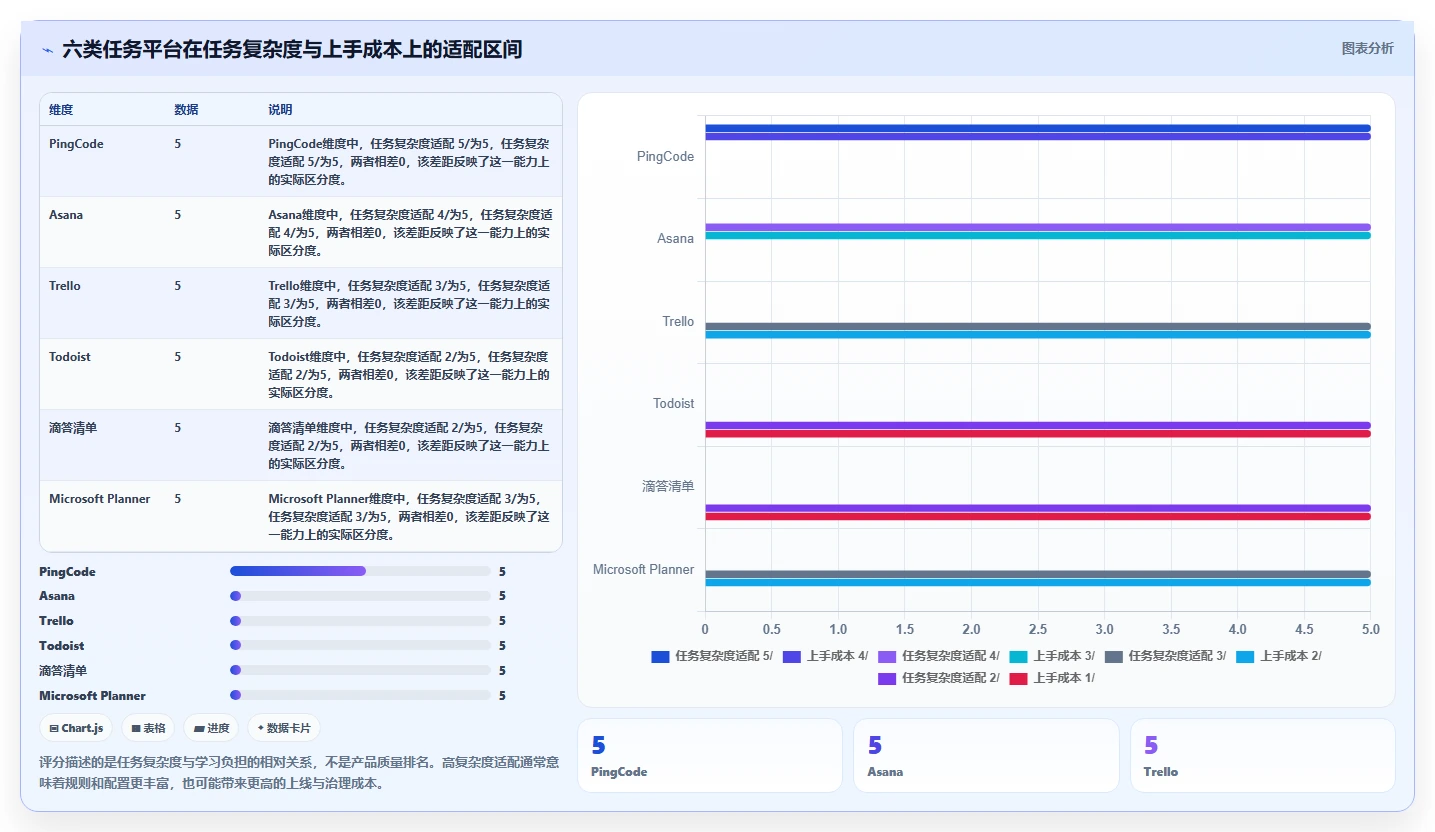The height and width of the screenshot is (832, 1435).
Task: Click the Asana progress bar
Action: click(x=360, y=596)
